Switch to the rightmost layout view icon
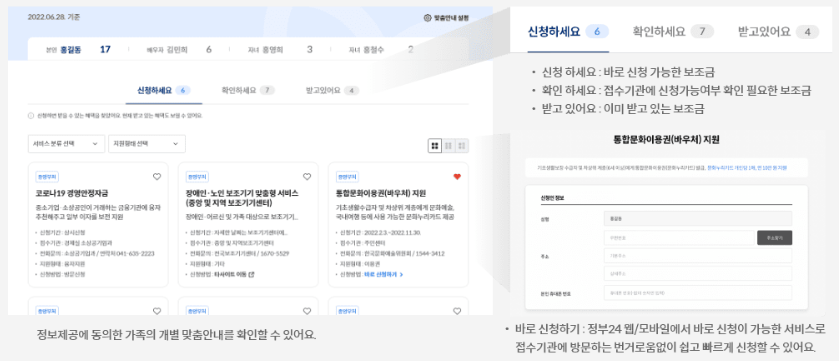 [x=462, y=145]
